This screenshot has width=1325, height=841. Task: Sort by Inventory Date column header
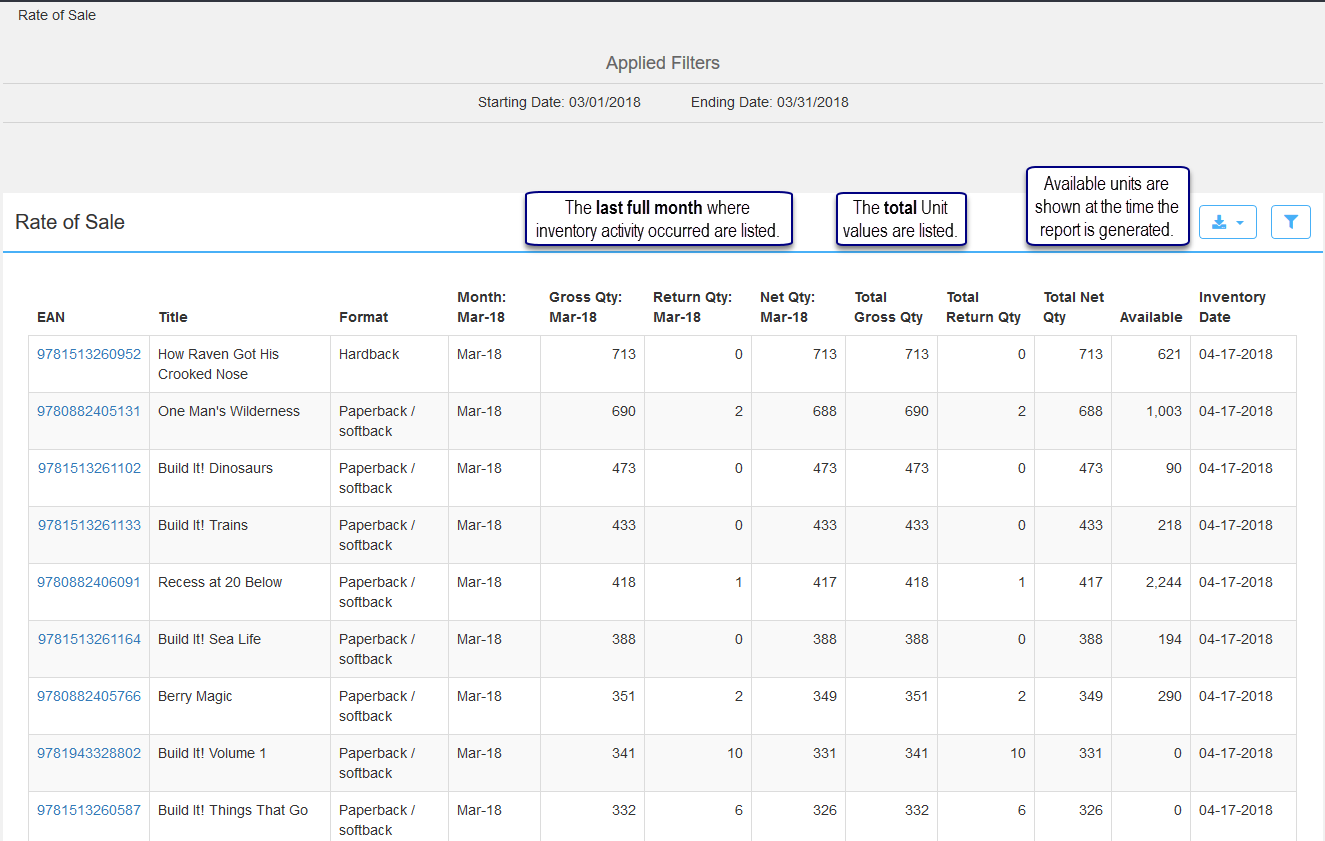pyautogui.click(x=1232, y=307)
